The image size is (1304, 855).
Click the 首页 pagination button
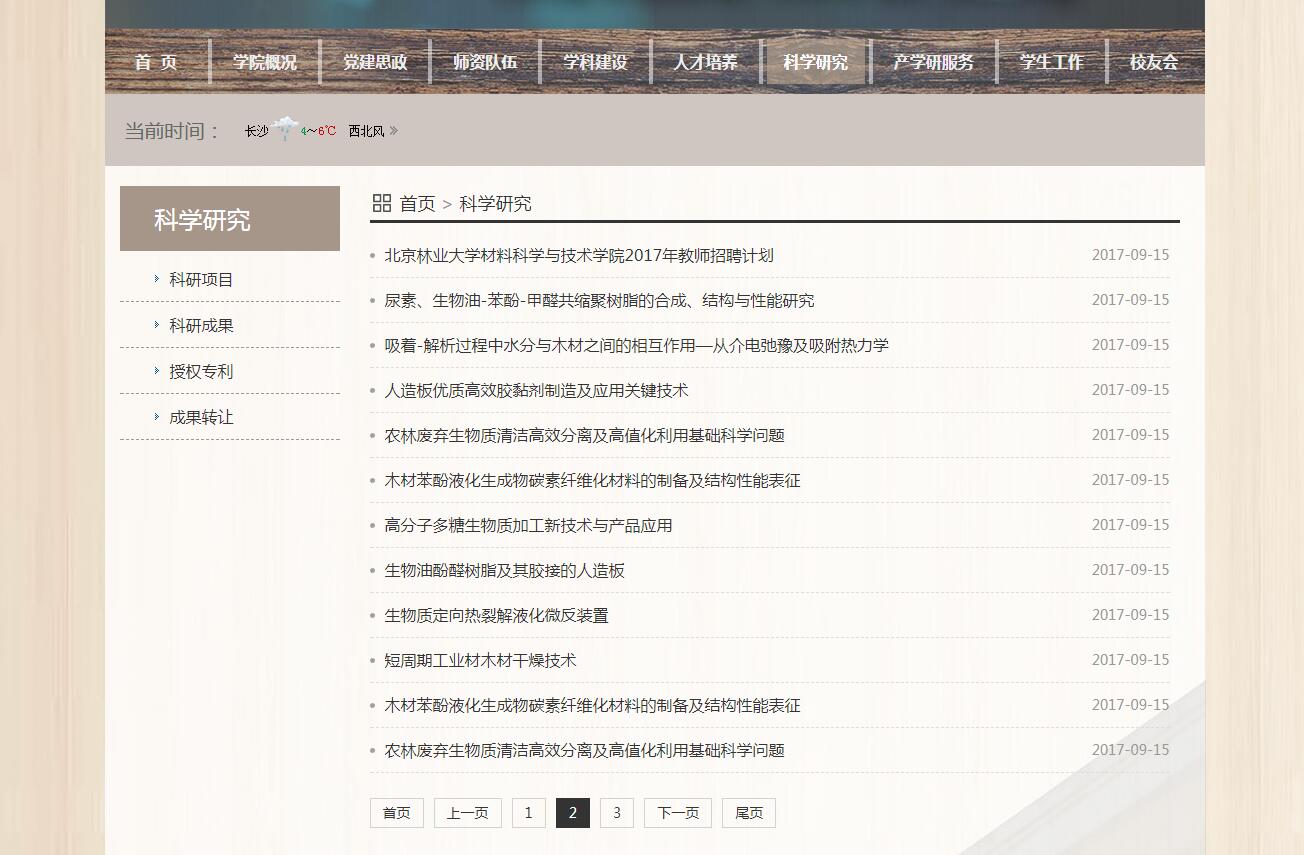[397, 813]
